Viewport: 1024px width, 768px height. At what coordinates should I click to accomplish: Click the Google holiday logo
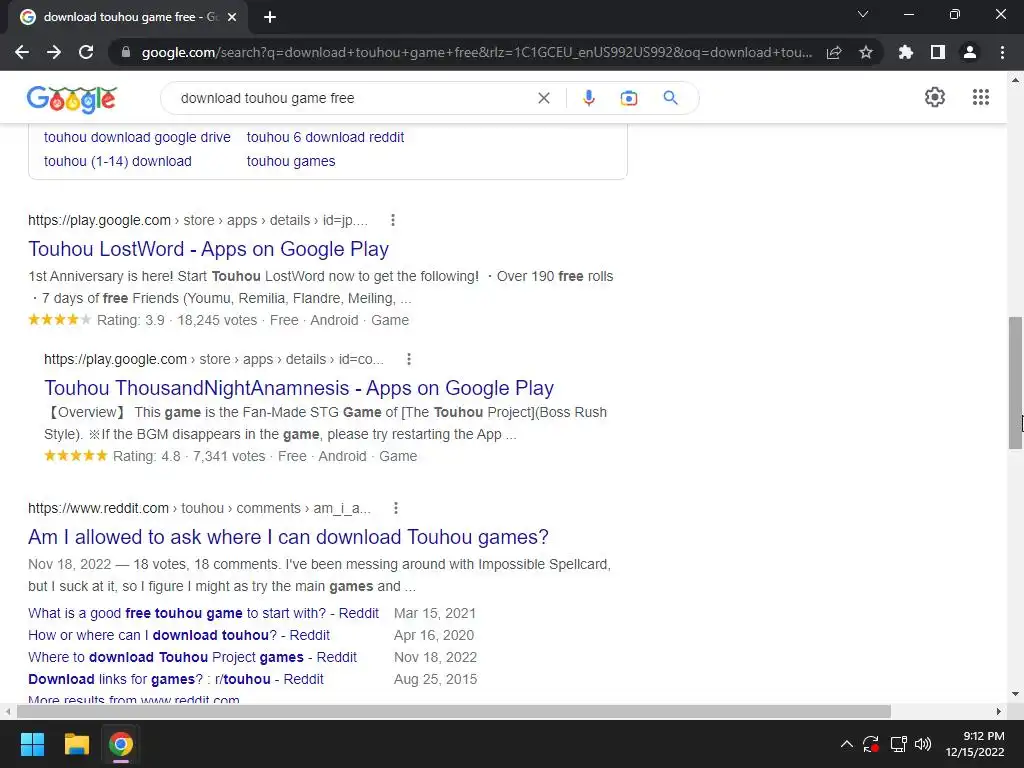point(72,99)
